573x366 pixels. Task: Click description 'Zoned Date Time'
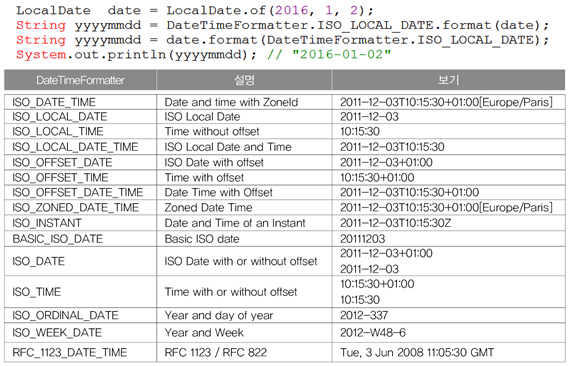point(208,207)
